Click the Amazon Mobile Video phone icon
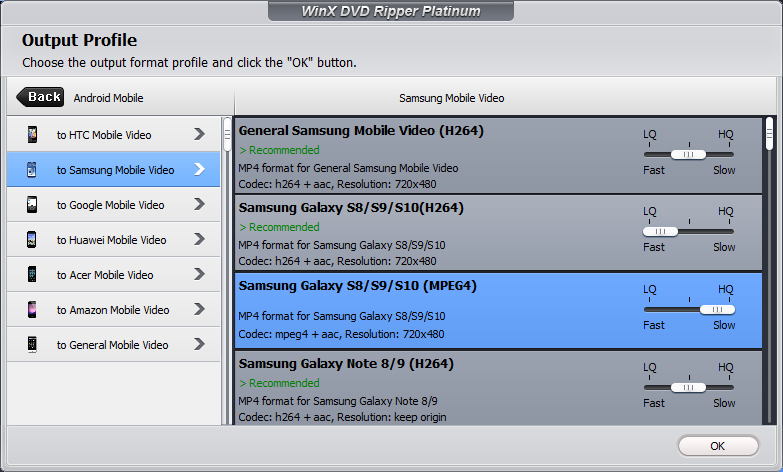783x472 pixels. (x=32, y=309)
